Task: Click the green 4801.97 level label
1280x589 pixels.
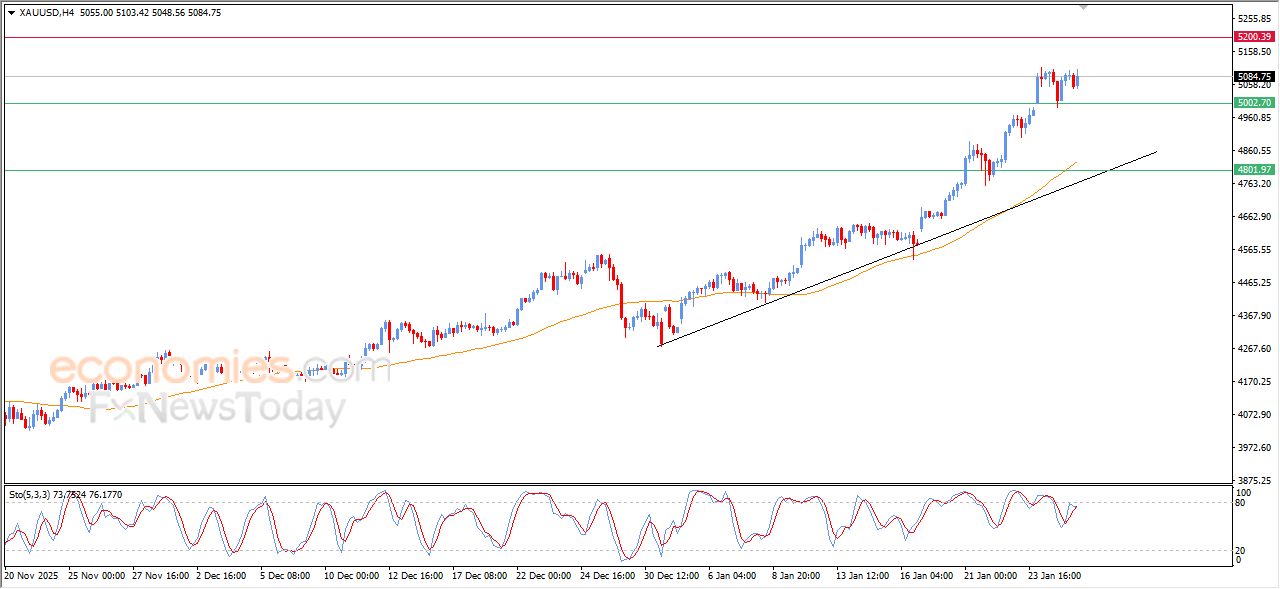Action: [1253, 170]
